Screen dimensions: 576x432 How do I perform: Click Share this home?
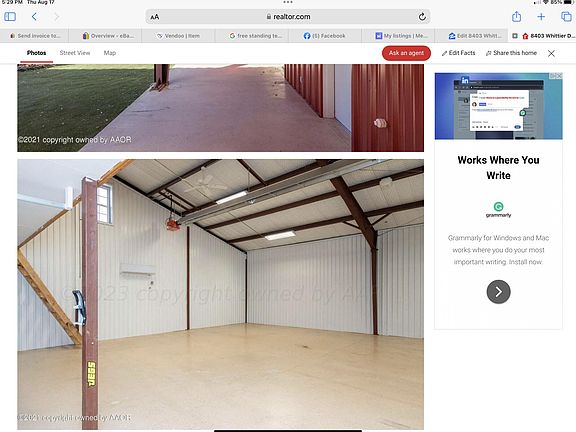511,53
